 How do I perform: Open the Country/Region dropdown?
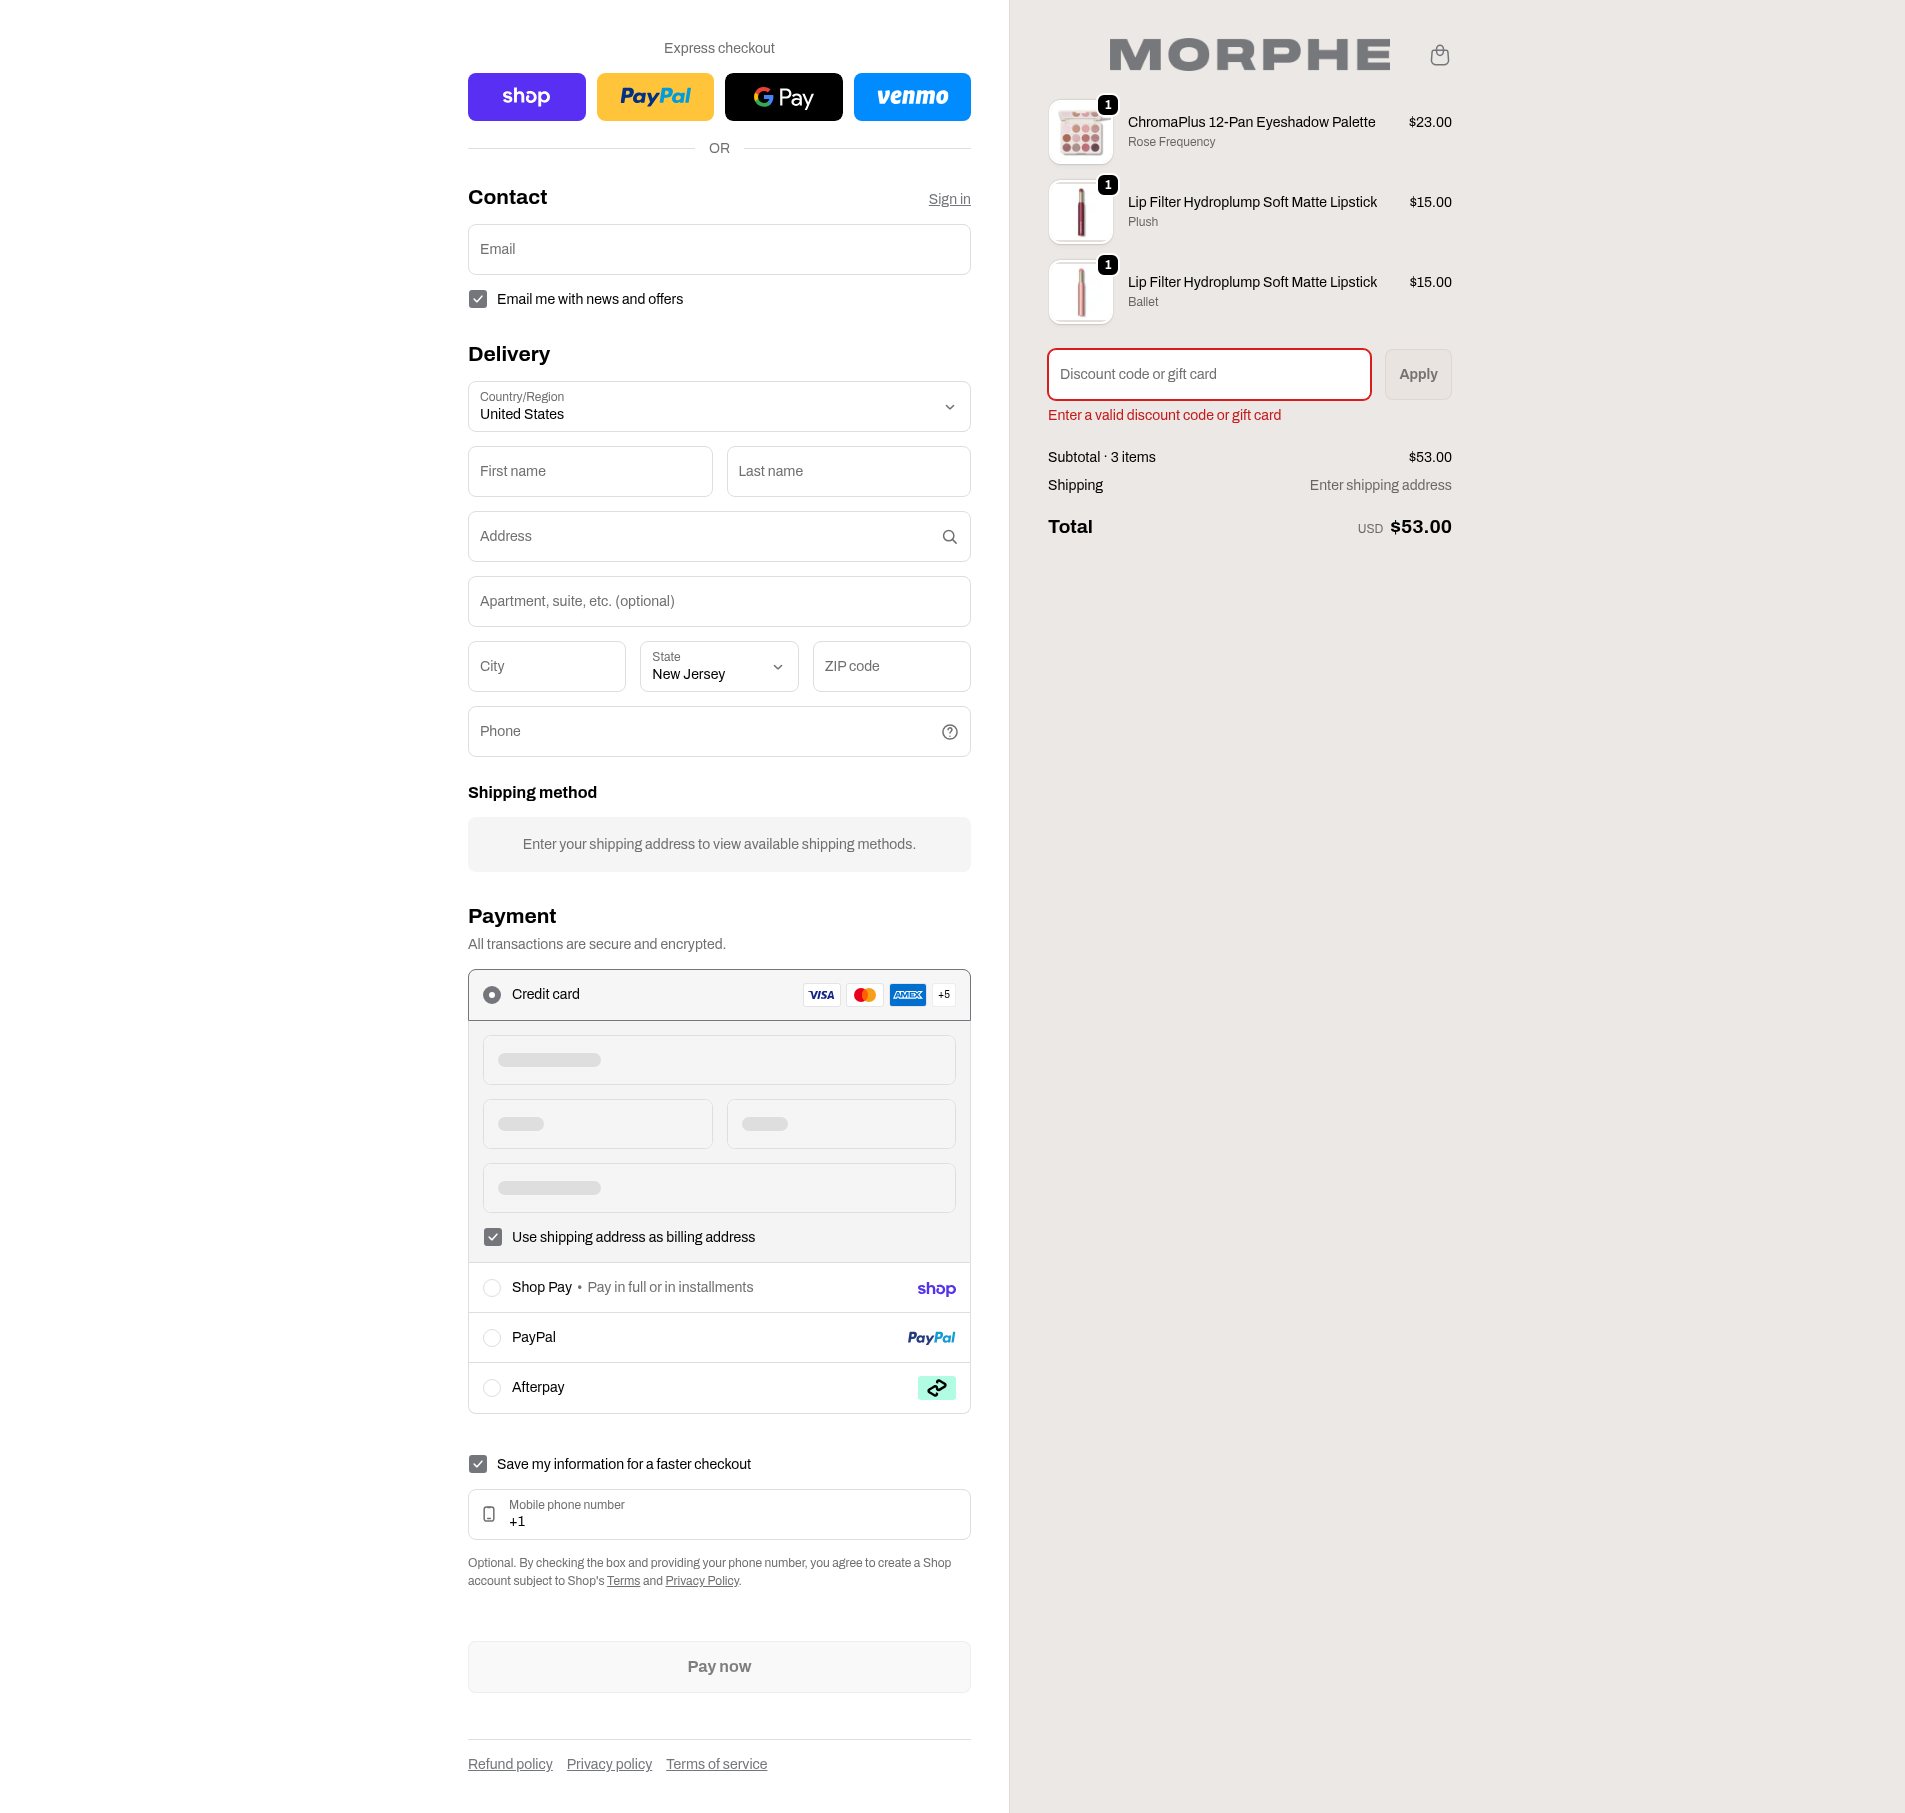click(719, 407)
